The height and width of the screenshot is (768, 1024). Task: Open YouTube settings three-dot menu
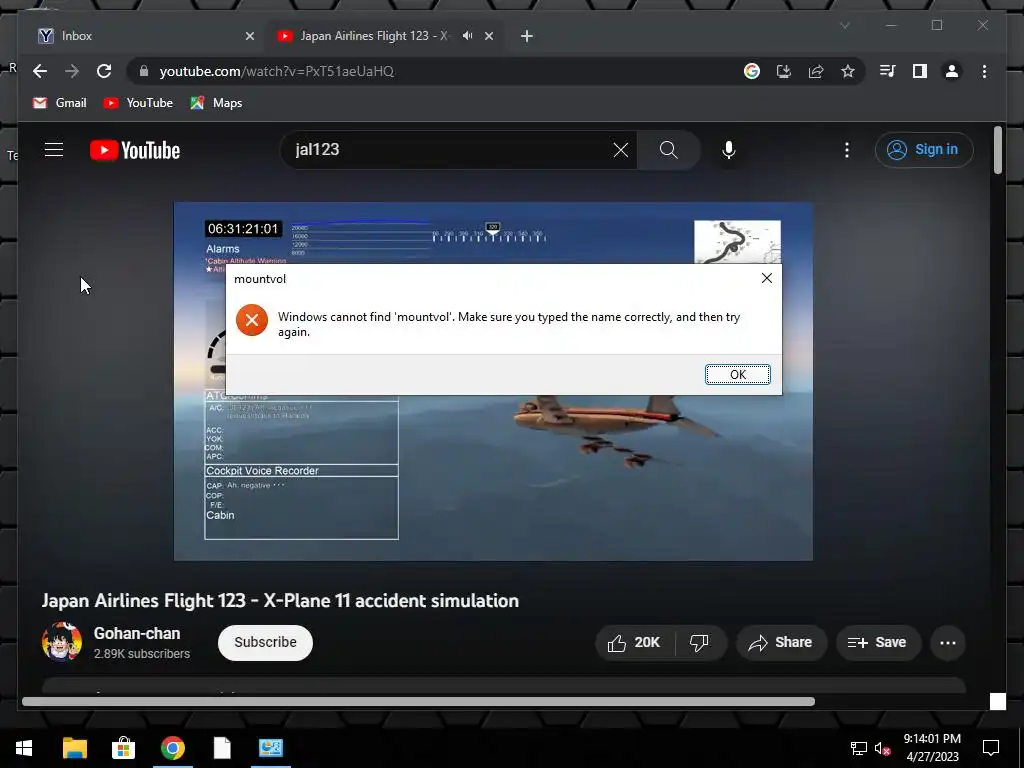pos(847,150)
